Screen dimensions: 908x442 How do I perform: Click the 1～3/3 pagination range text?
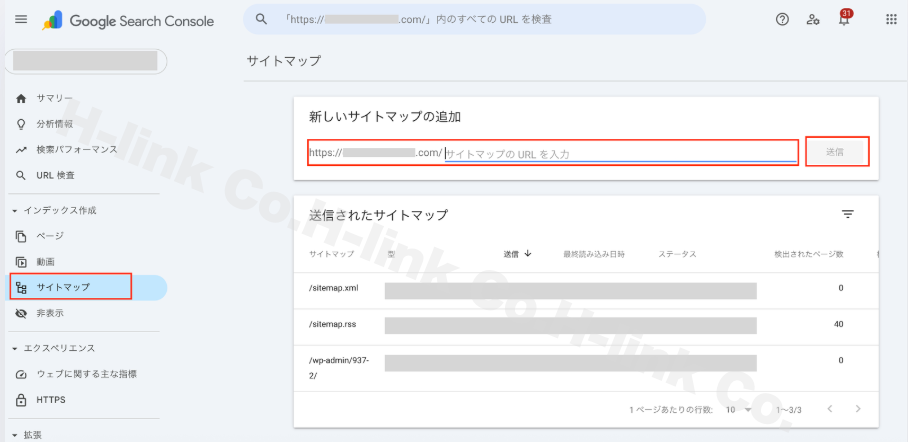click(x=789, y=410)
